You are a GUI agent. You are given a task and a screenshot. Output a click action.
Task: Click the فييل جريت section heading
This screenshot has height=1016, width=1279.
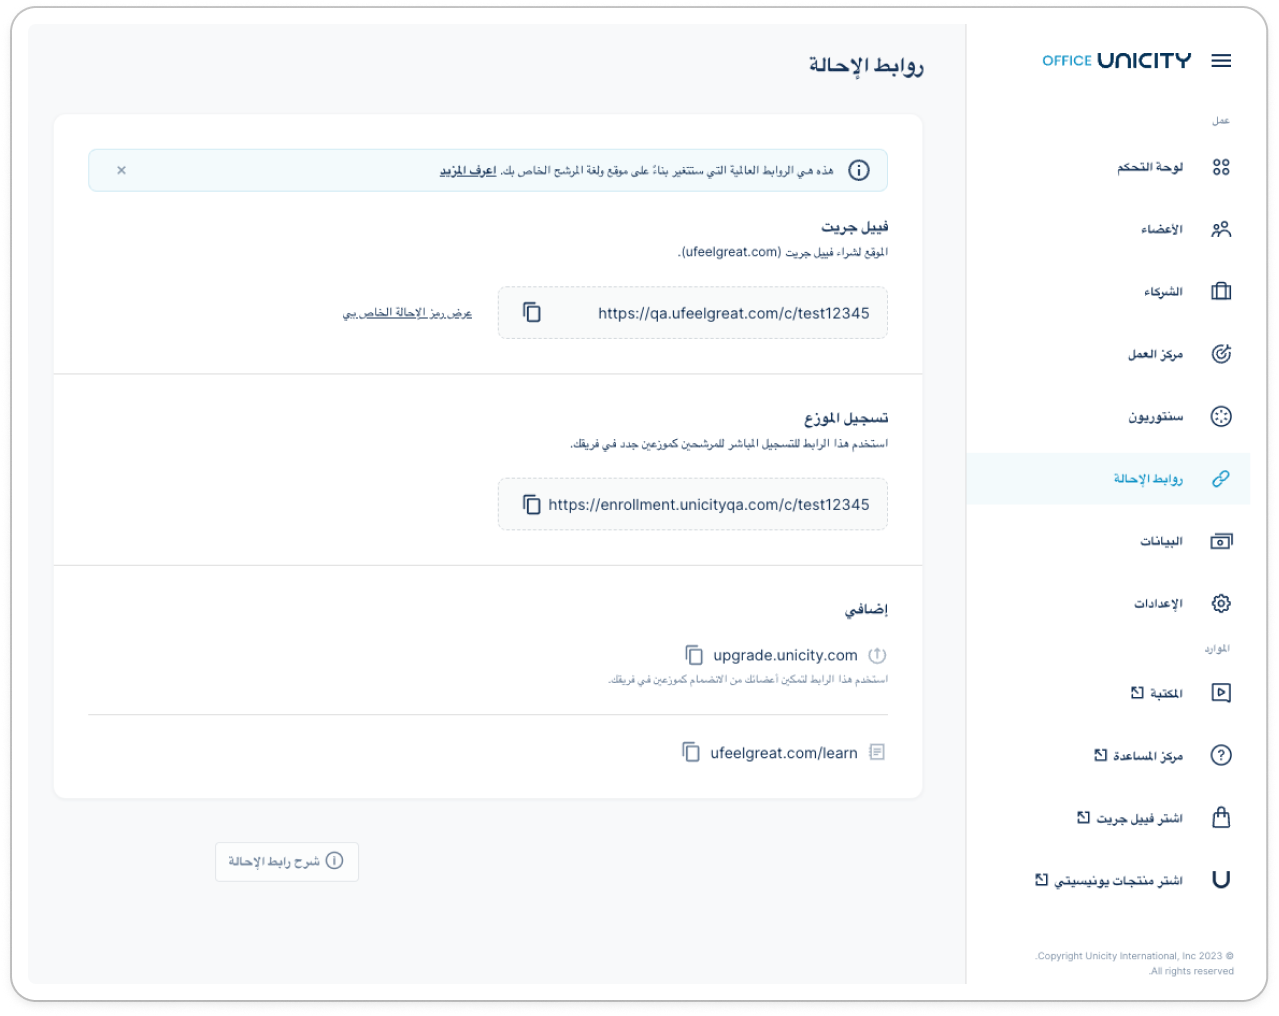[x=855, y=227]
